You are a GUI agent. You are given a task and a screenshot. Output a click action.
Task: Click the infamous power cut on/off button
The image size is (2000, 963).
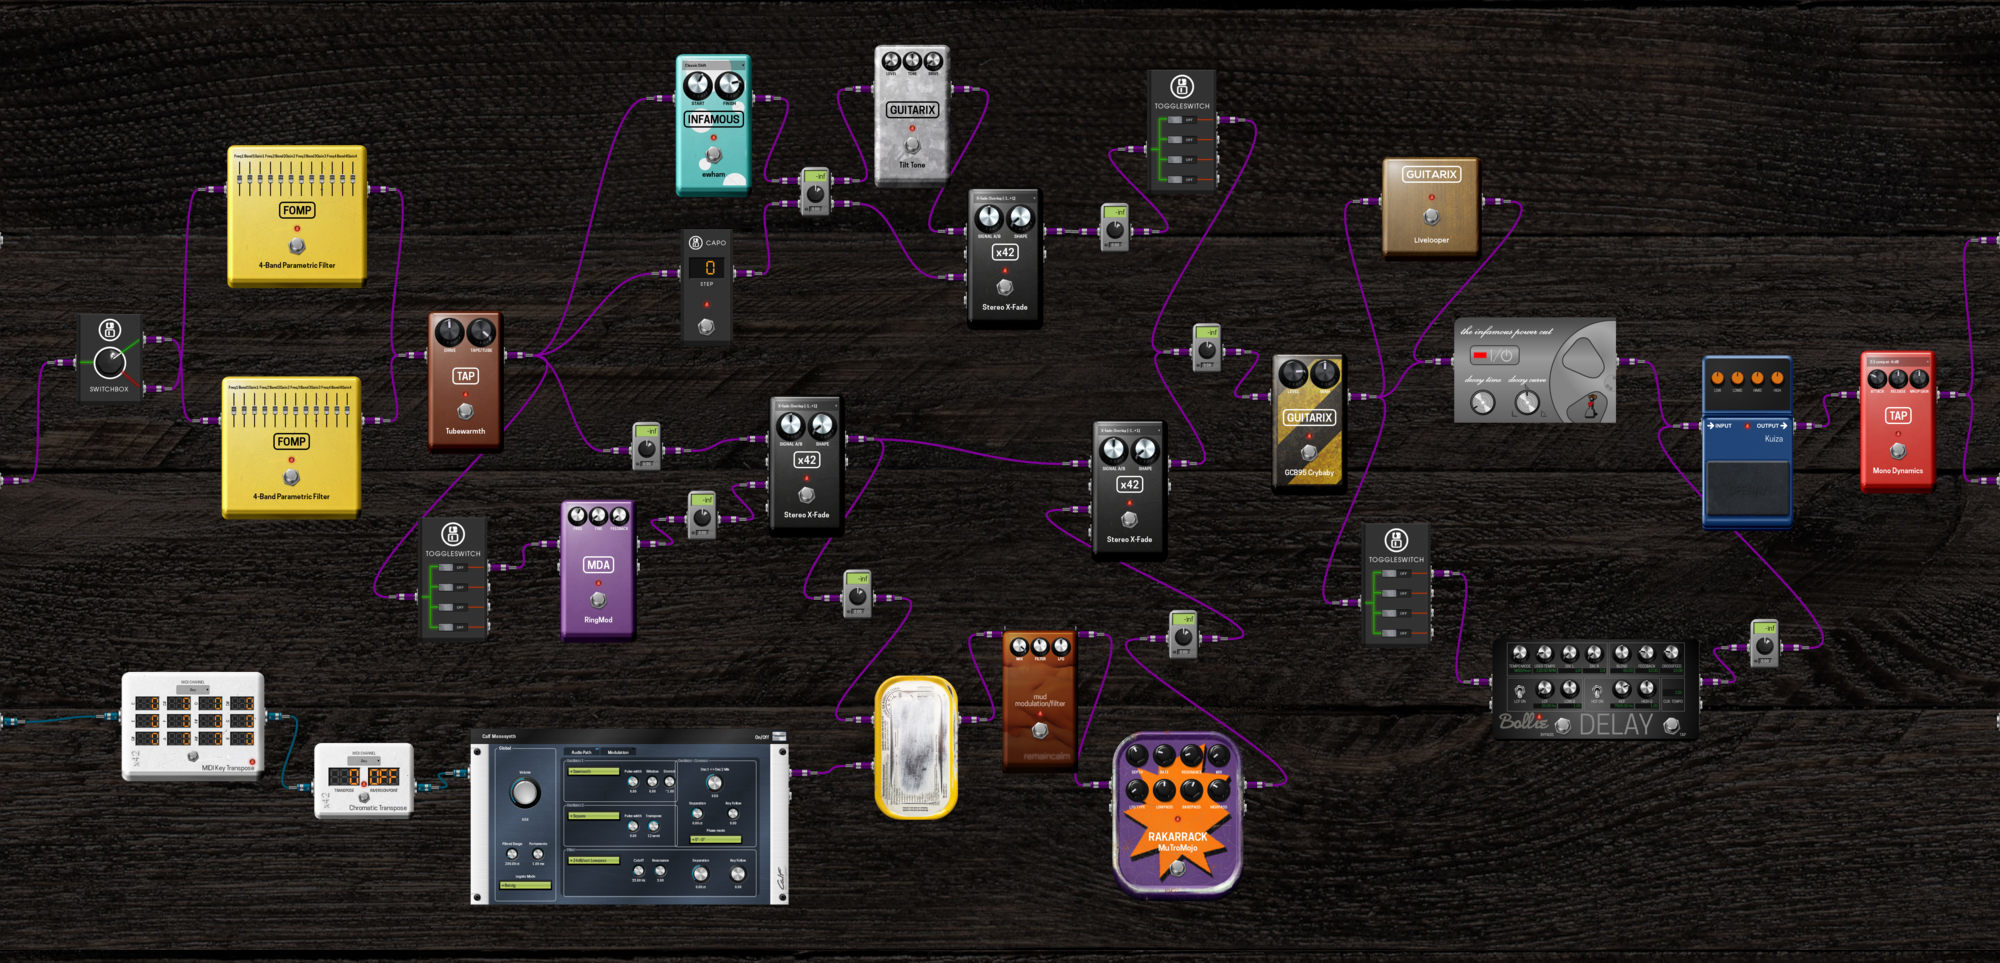[1495, 355]
